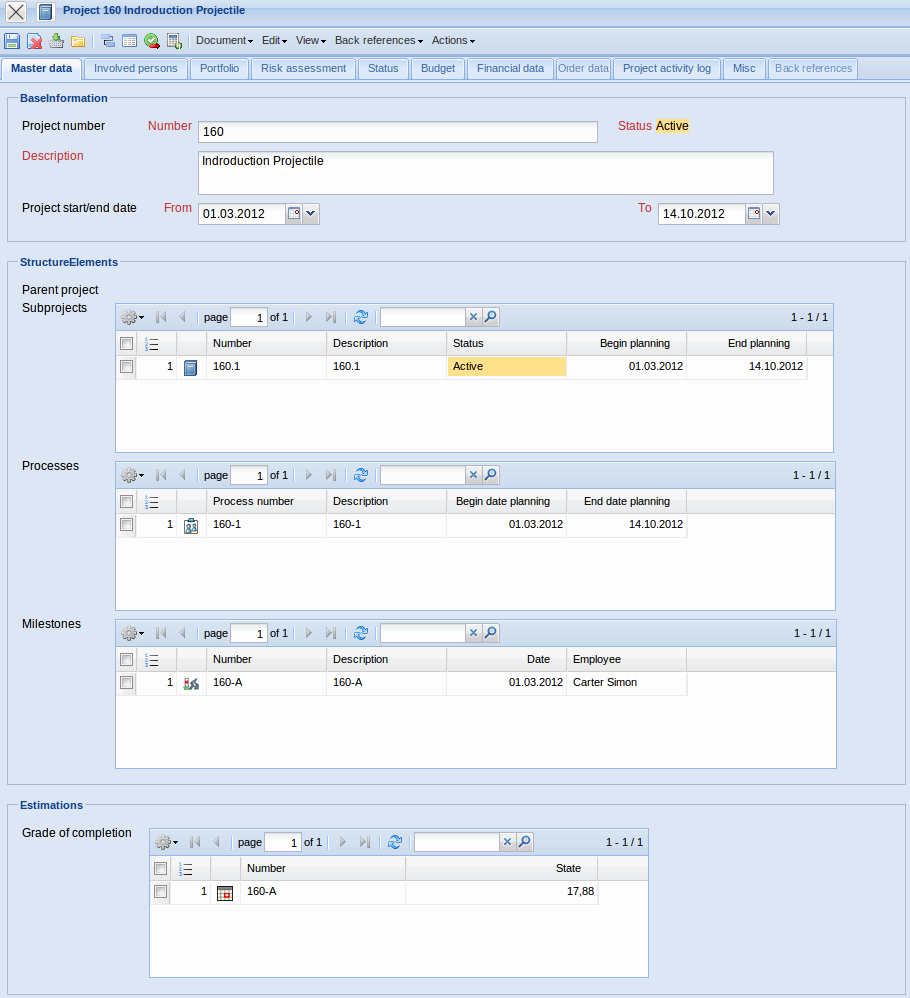Refresh the Subprojects list
Screen dimensions: 910x998
point(361,317)
